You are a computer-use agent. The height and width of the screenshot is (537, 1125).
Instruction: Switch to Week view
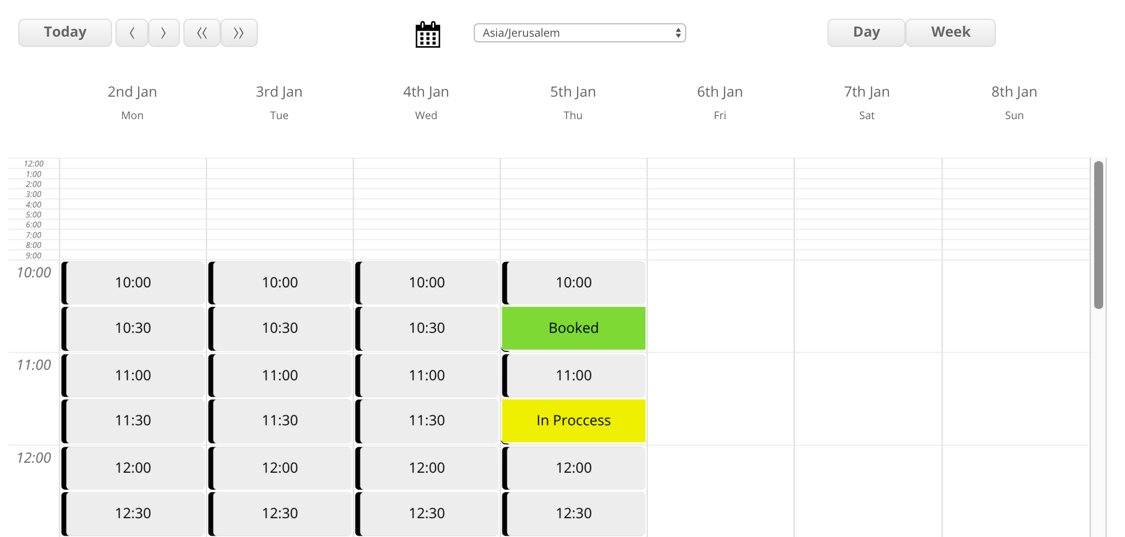(x=950, y=32)
